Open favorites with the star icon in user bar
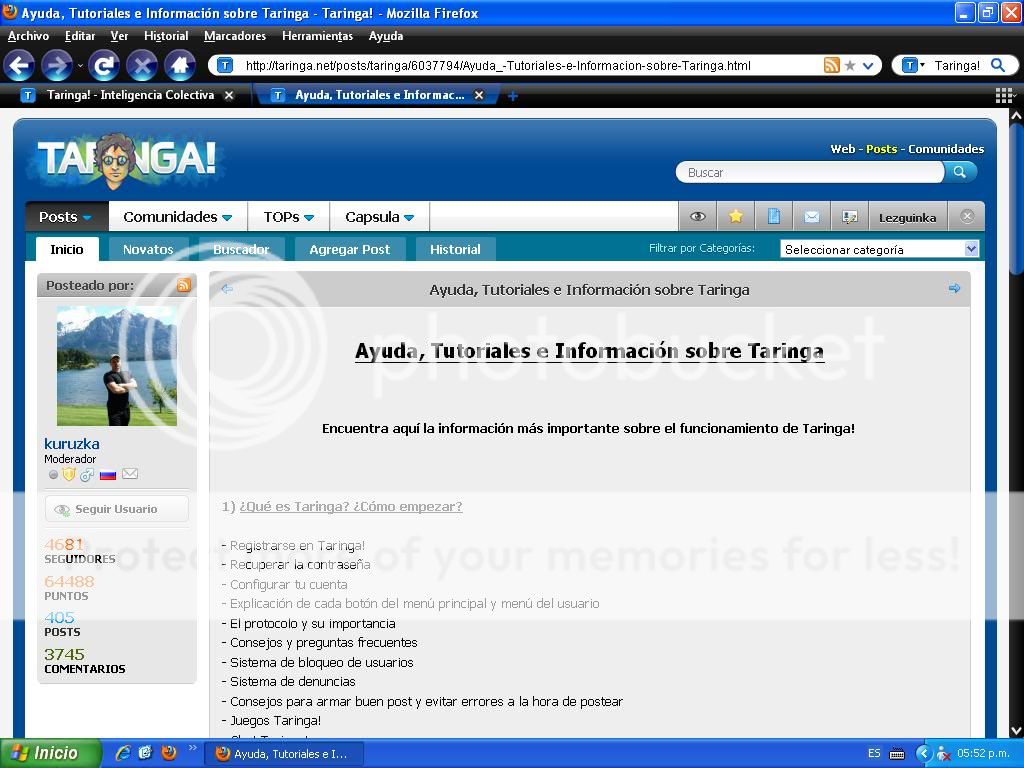Screen dimensions: 1024x768 [x=736, y=217]
